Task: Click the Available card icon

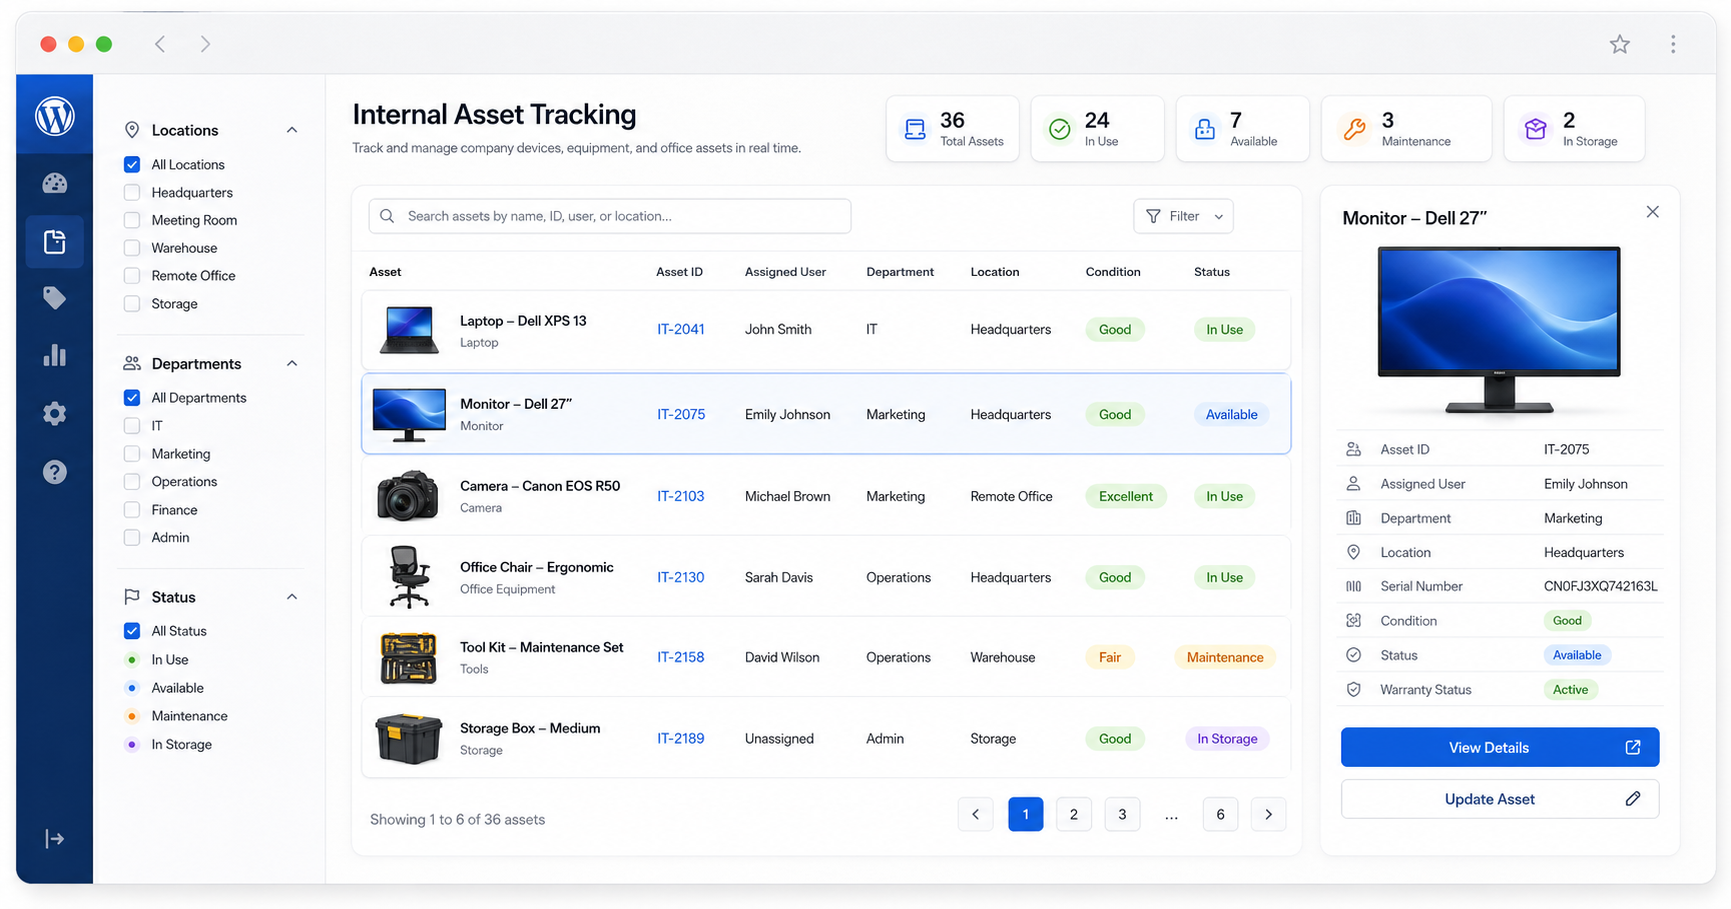Action: pyautogui.click(x=1204, y=129)
